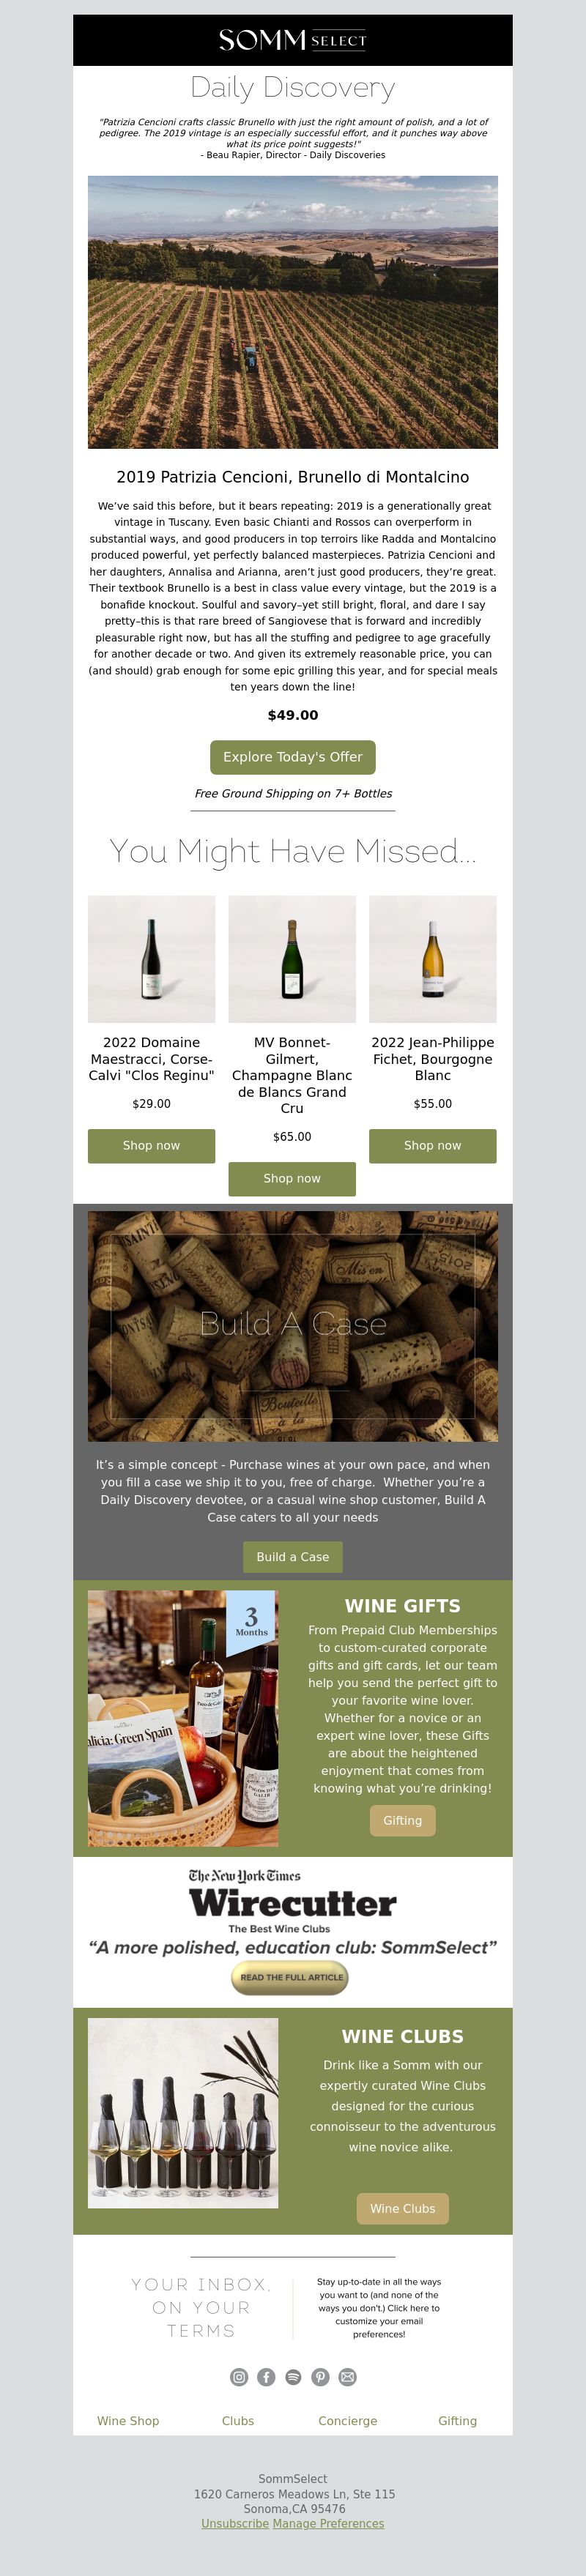The height and width of the screenshot is (2576, 586).
Task: Click the email envelope icon
Action: [x=347, y=2377]
